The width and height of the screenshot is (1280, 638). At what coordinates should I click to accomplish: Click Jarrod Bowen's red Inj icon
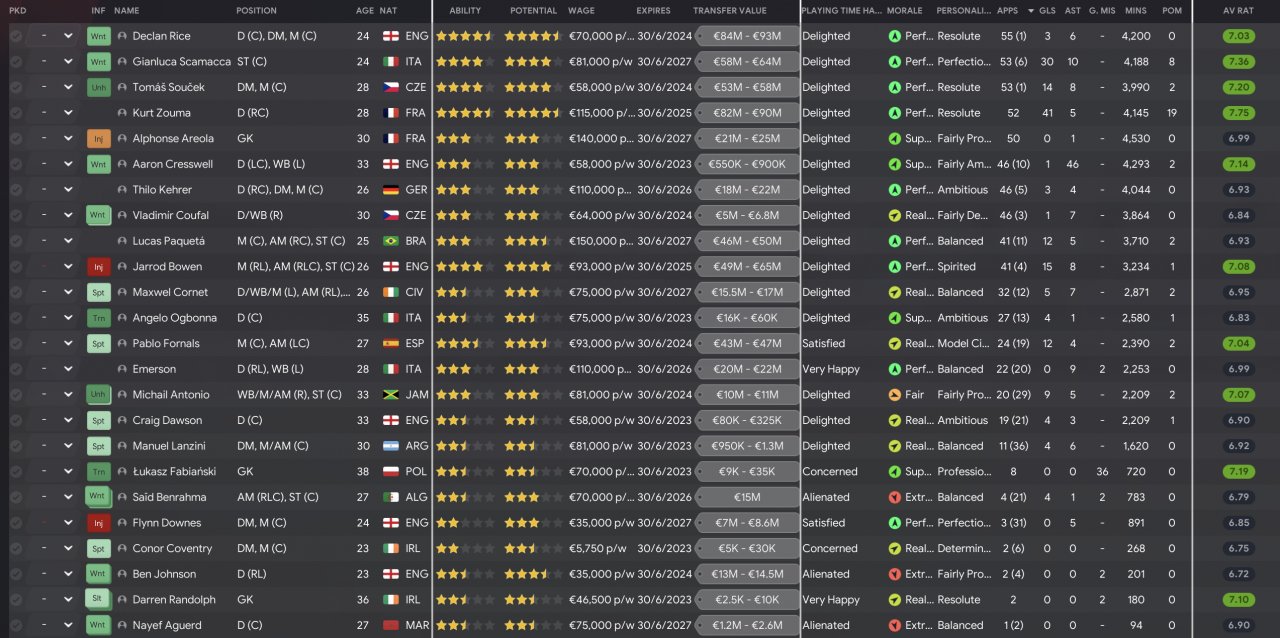98,267
